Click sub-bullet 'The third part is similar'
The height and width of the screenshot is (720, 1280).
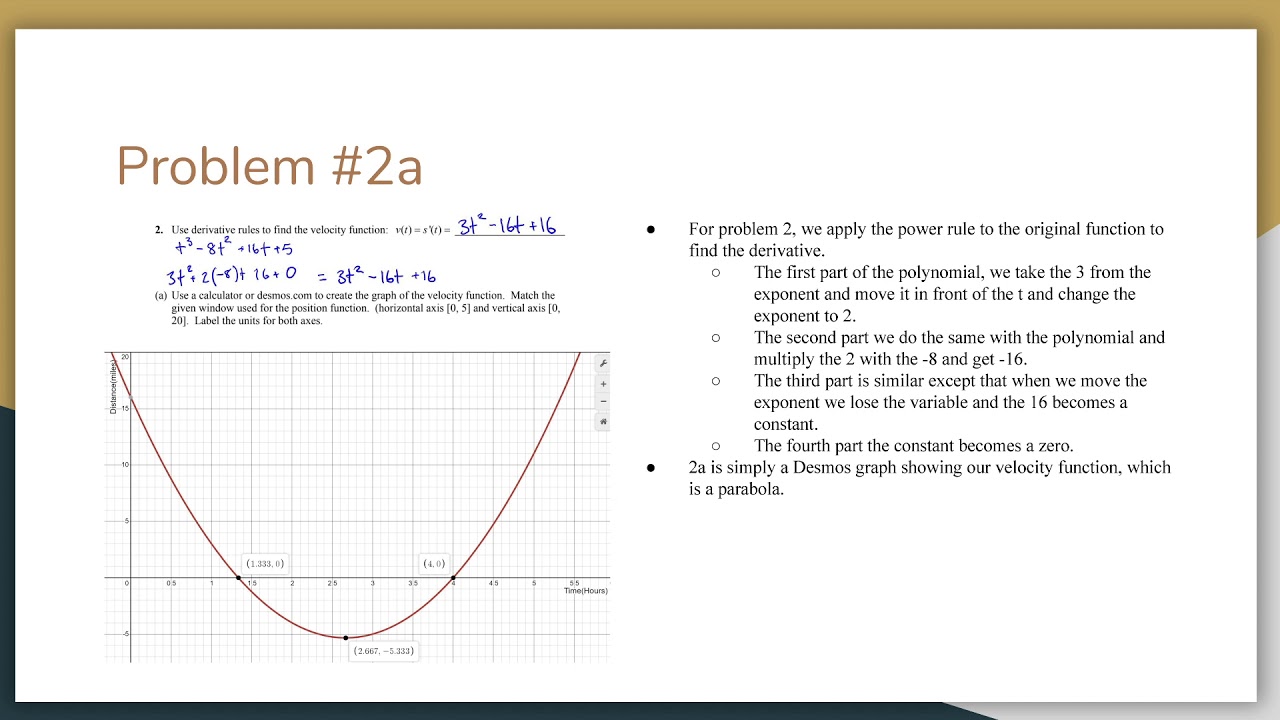pyautogui.click(x=950, y=402)
